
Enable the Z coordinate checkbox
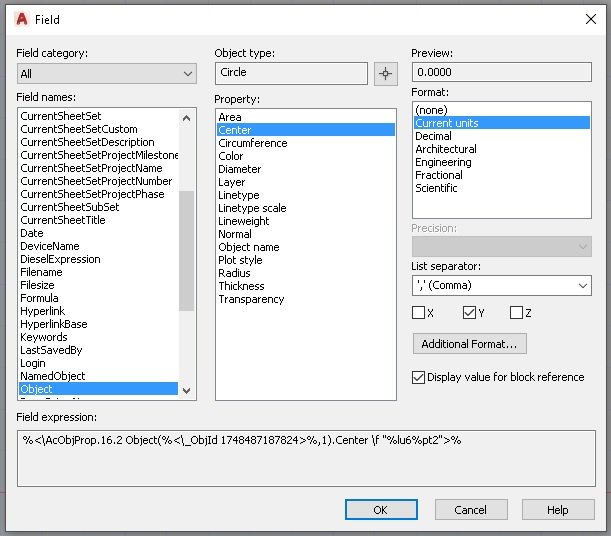coord(516,313)
